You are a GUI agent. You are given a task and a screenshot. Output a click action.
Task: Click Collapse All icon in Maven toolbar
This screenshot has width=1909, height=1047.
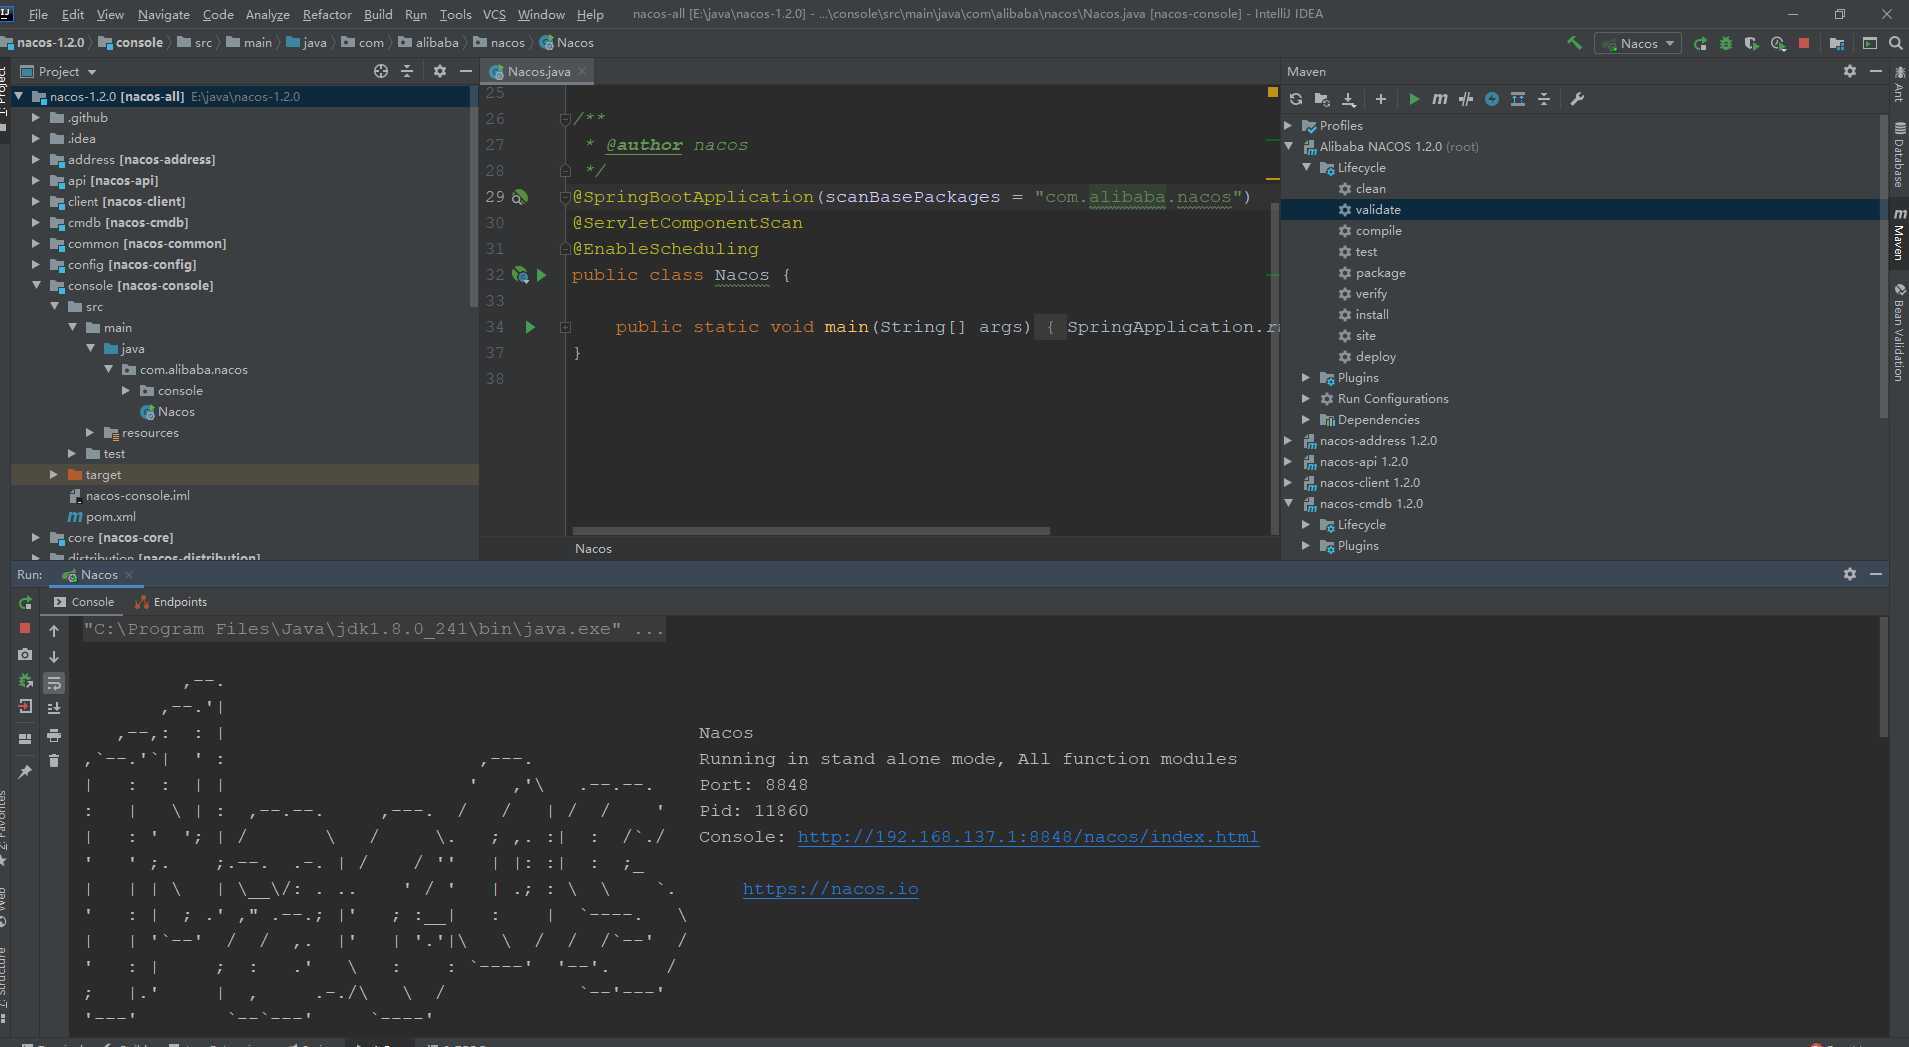[1544, 99]
